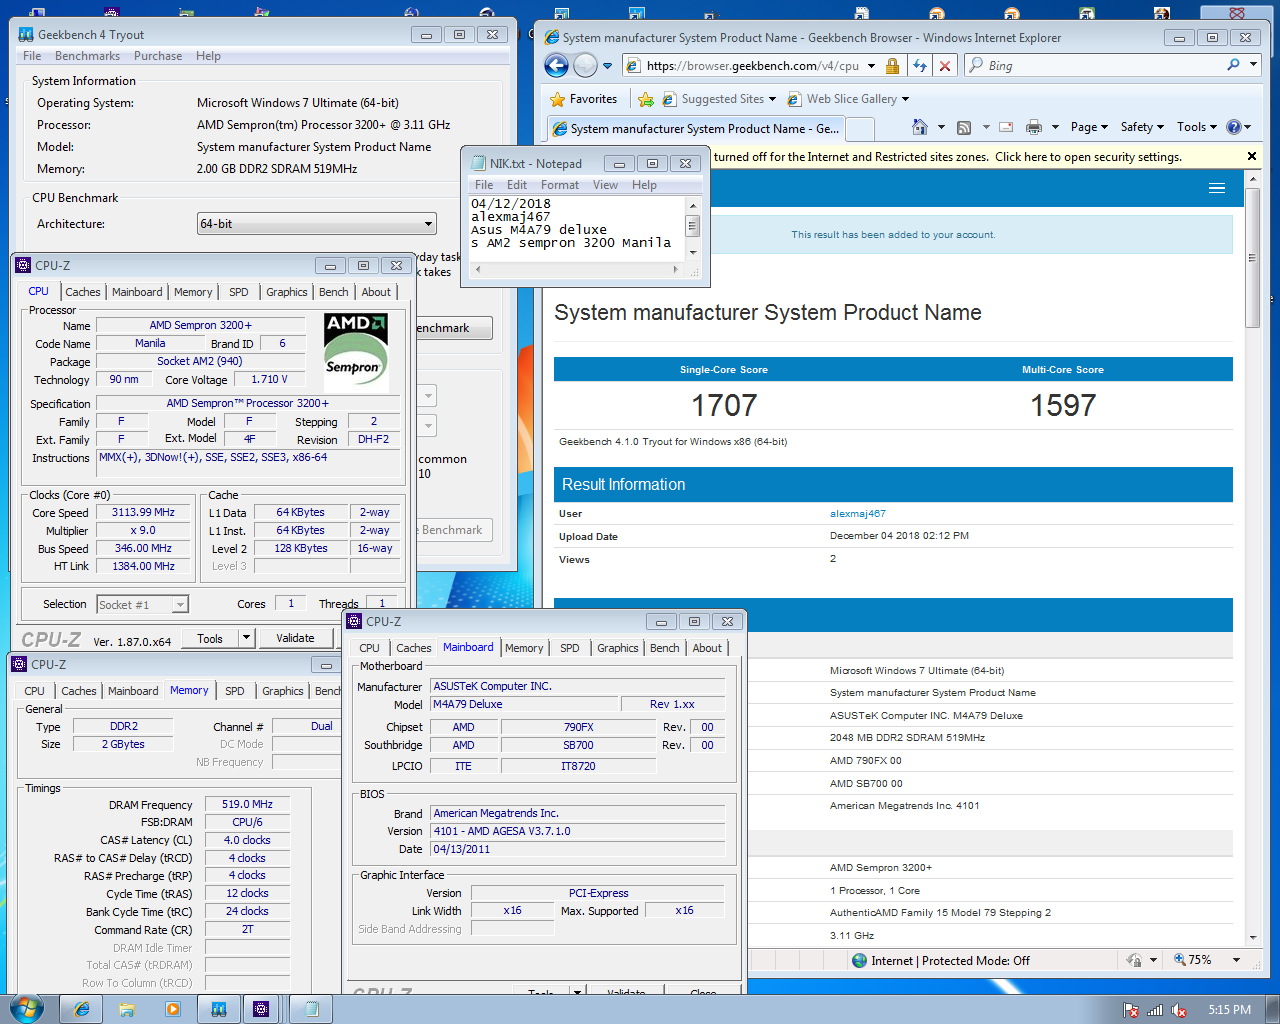Screen dimensions: 1280x1024
Task: Open the Favorites star button in IE
Action: tap(584, 99)
